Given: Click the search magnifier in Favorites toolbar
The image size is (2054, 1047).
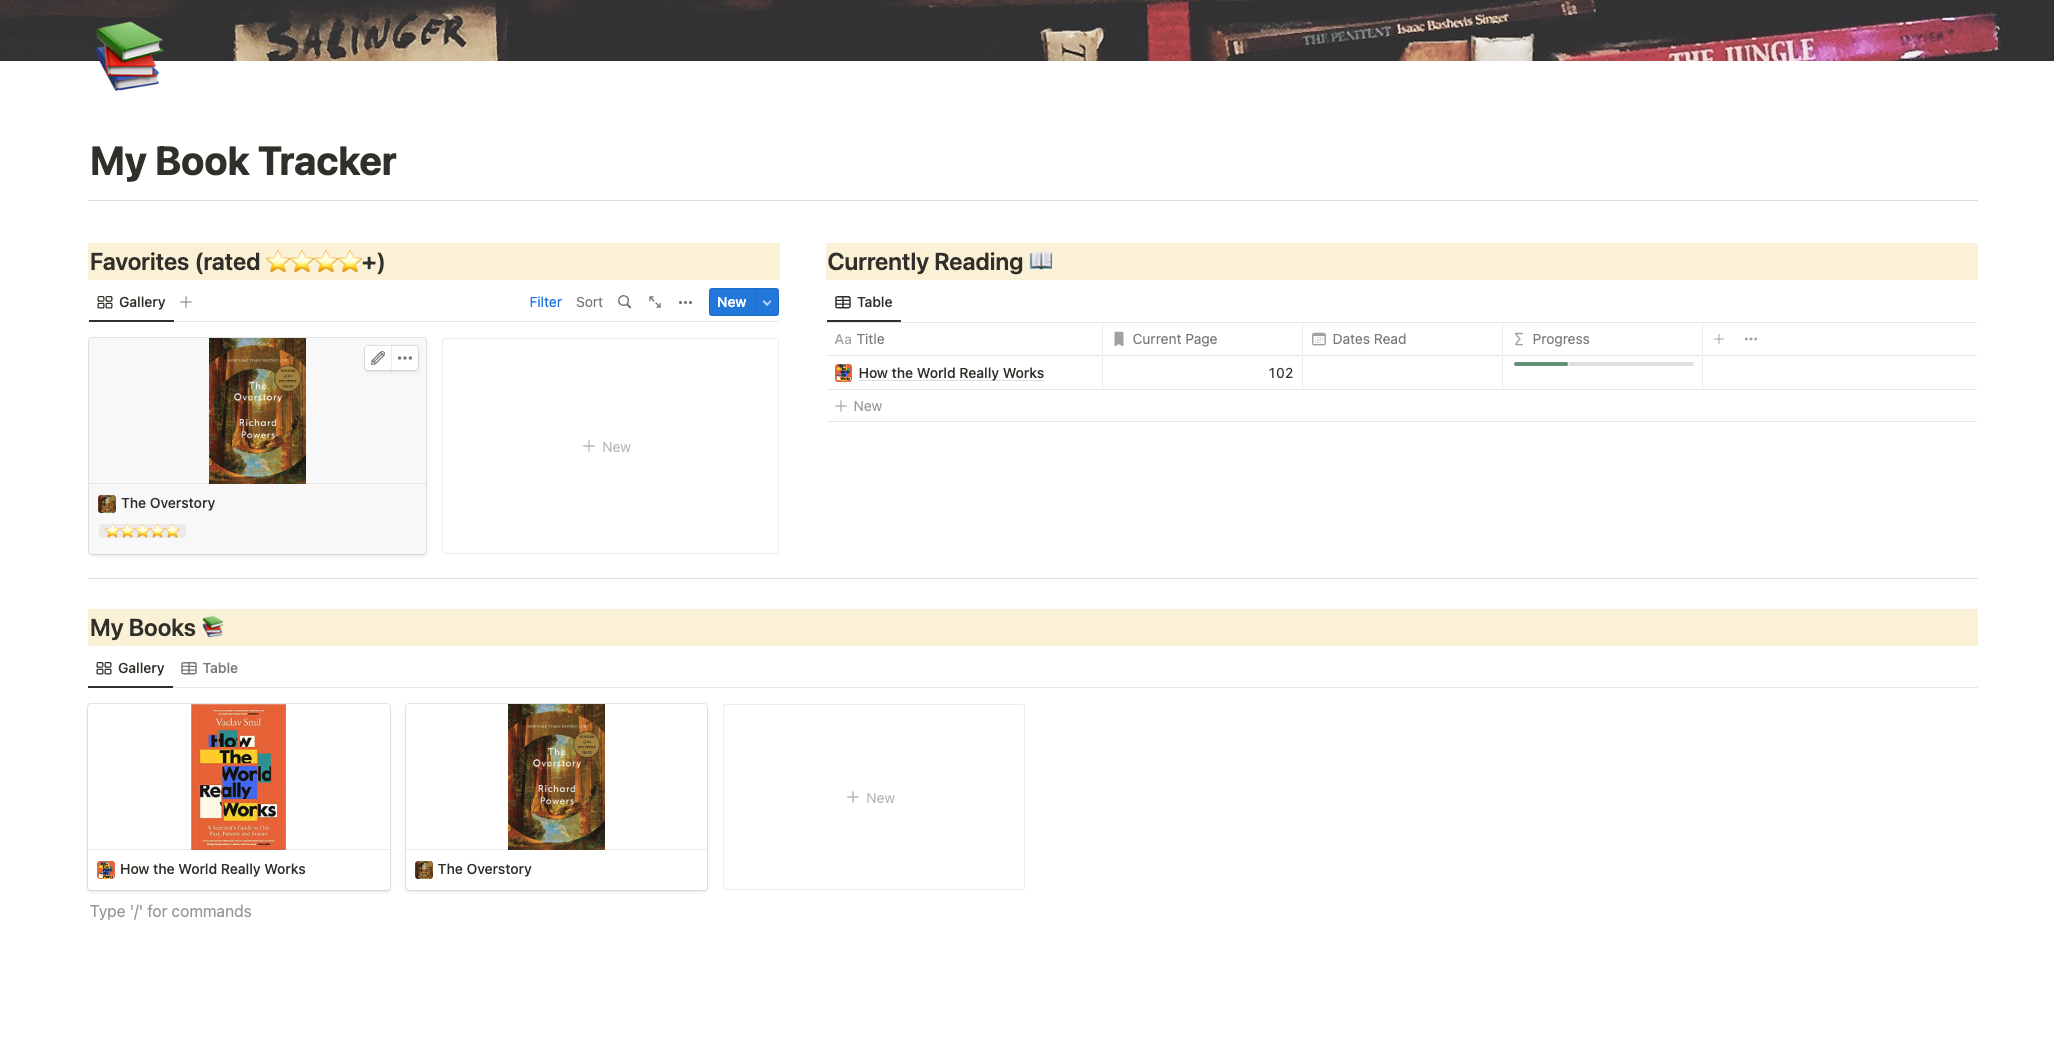Looking at the screenshot, I should [x=624, y=302].
